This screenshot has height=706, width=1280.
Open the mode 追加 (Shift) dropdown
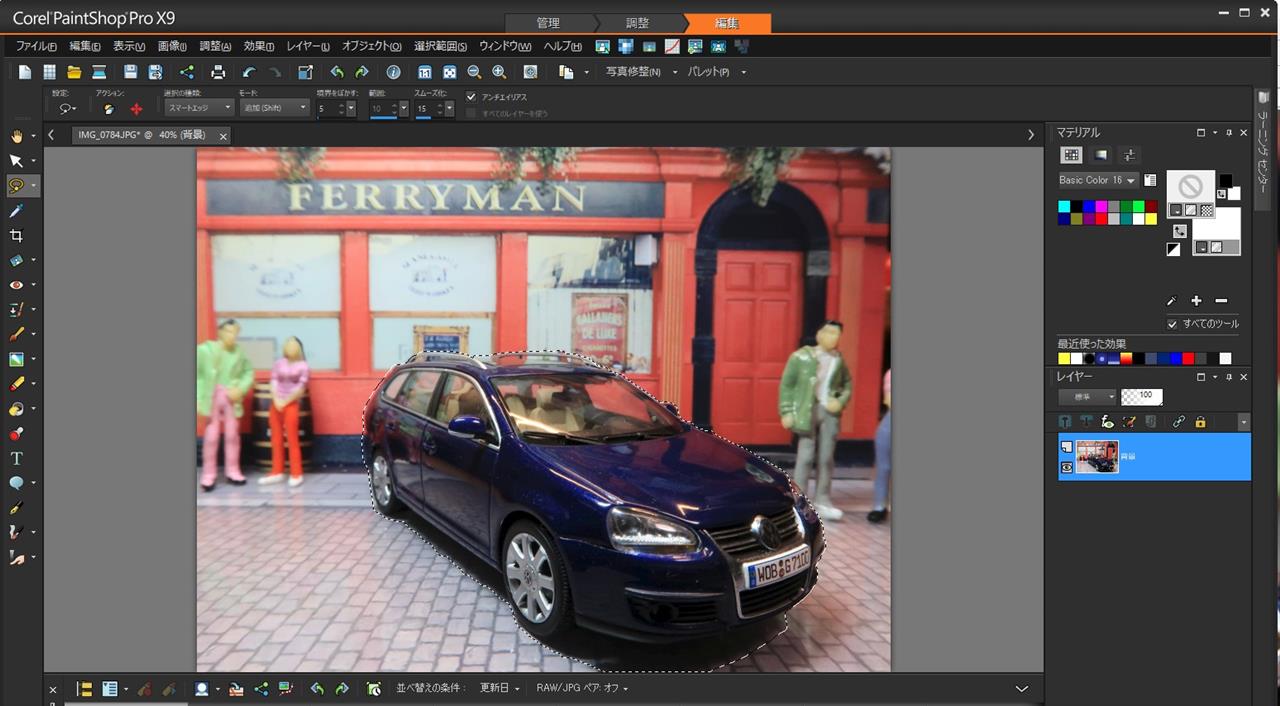[274, 108]
